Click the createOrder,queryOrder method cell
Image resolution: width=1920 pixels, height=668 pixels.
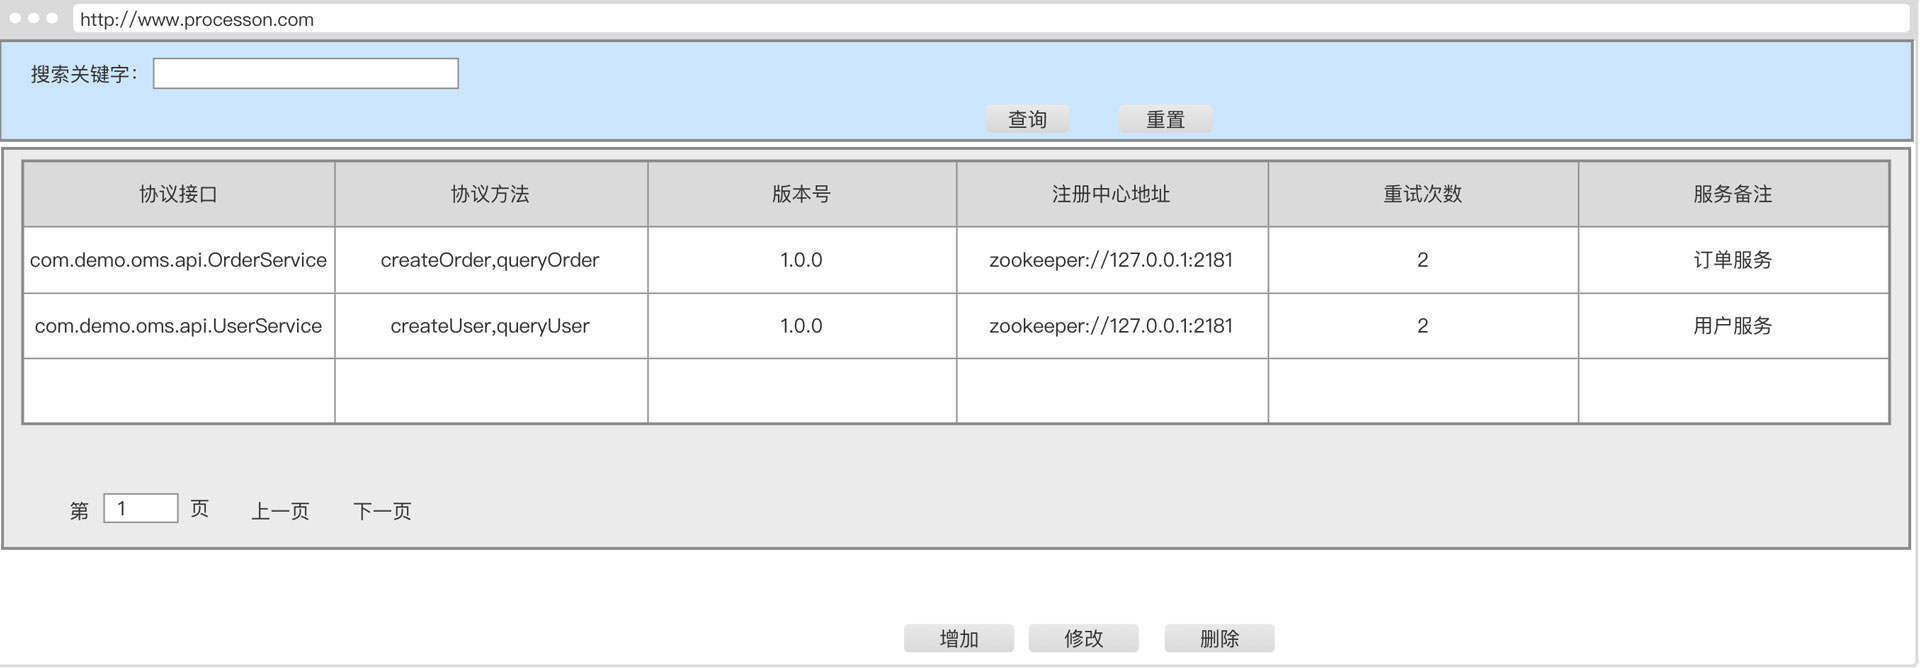490,260
